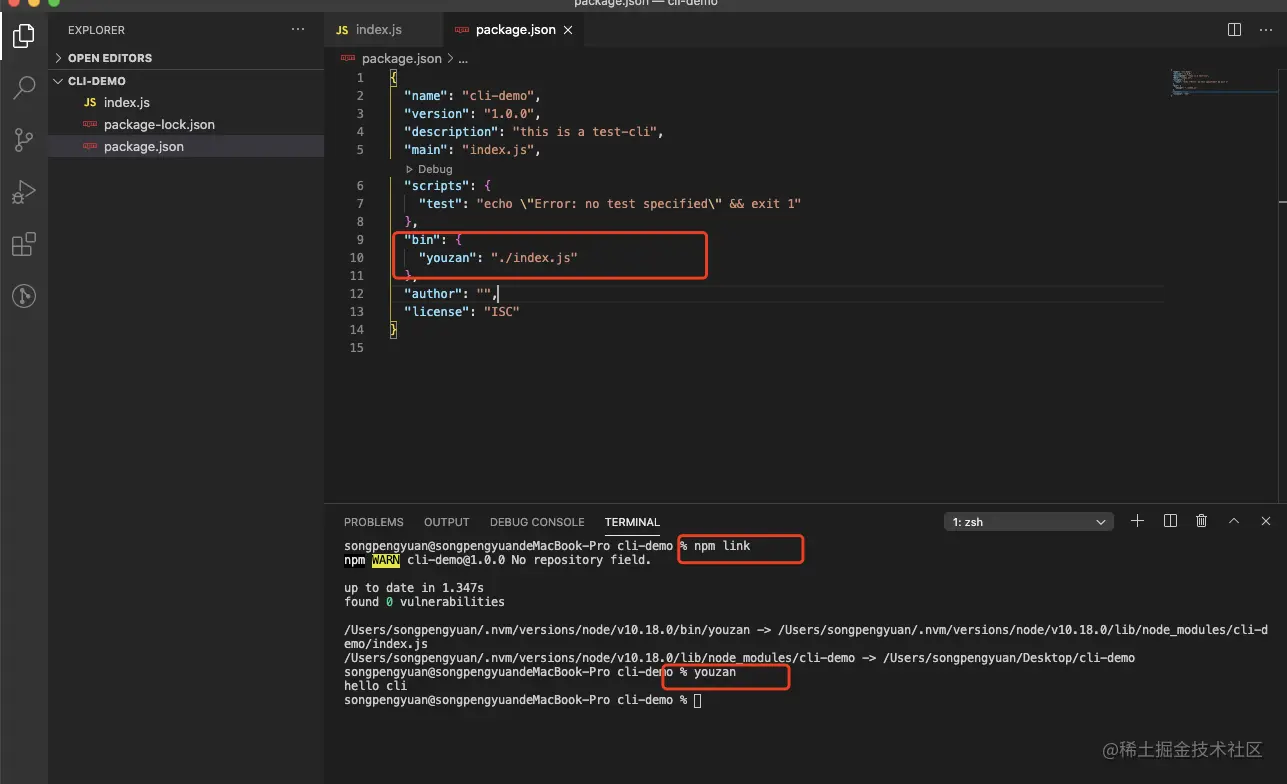Viewport: 1287px width, 784px height.
Task: Close the package.json editor tab
Action: coord(569,30)
